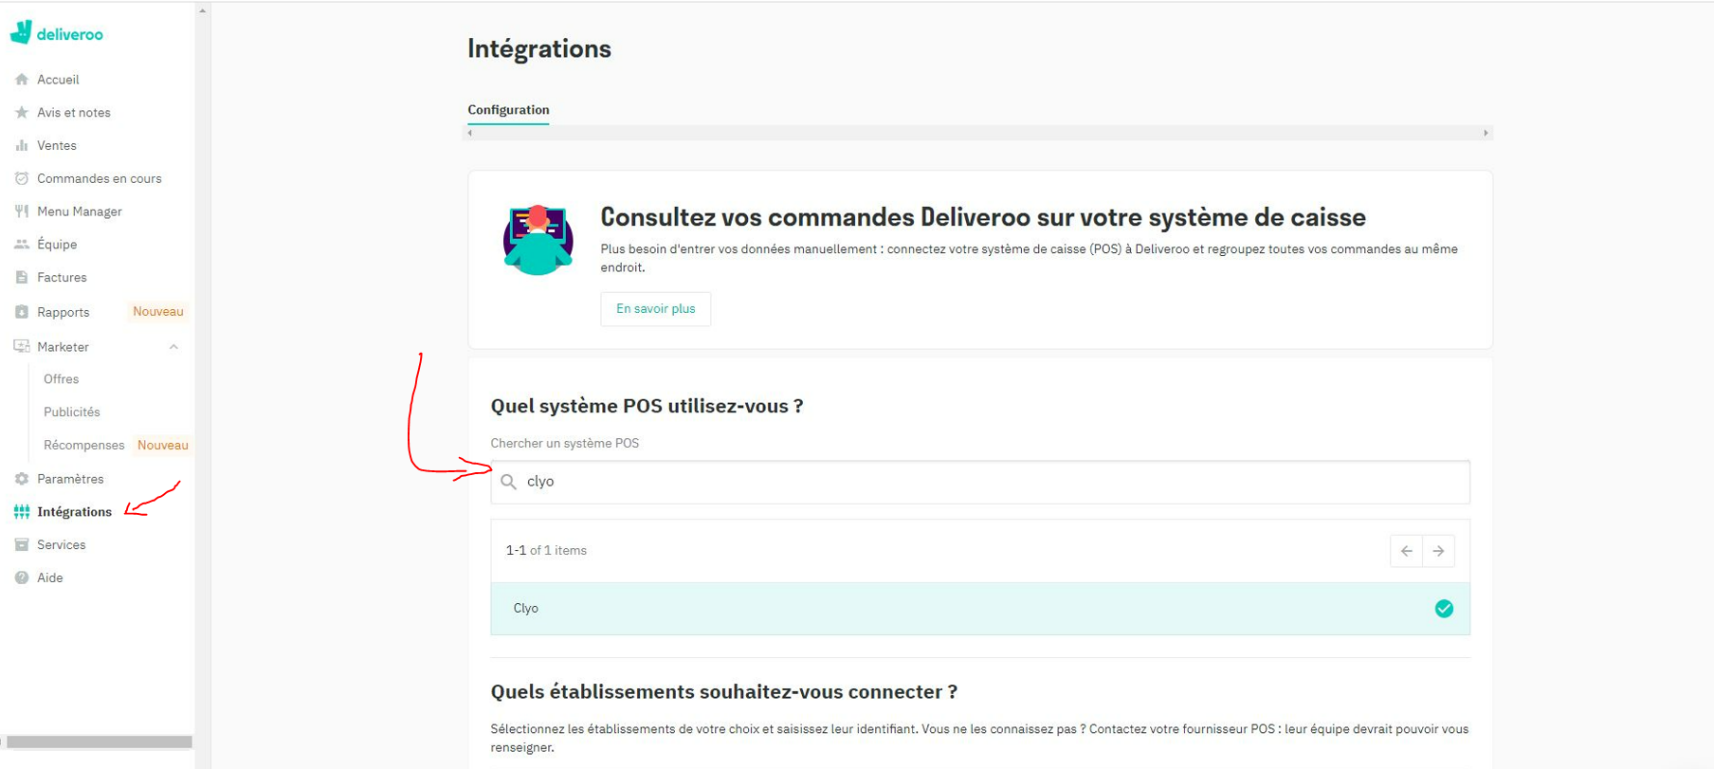Click the tab bar right scroll arrow
Screen dimensions: 1714x769
(1486, 133)
